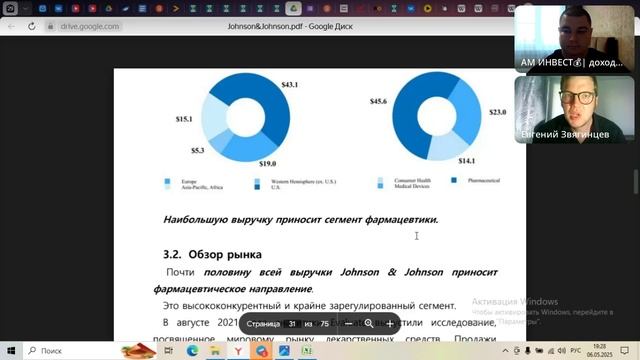This screenshot has width=640, height=360.
Task: Click the 'Pharmaceutical' legend entry
Action: tap(484, 180)
